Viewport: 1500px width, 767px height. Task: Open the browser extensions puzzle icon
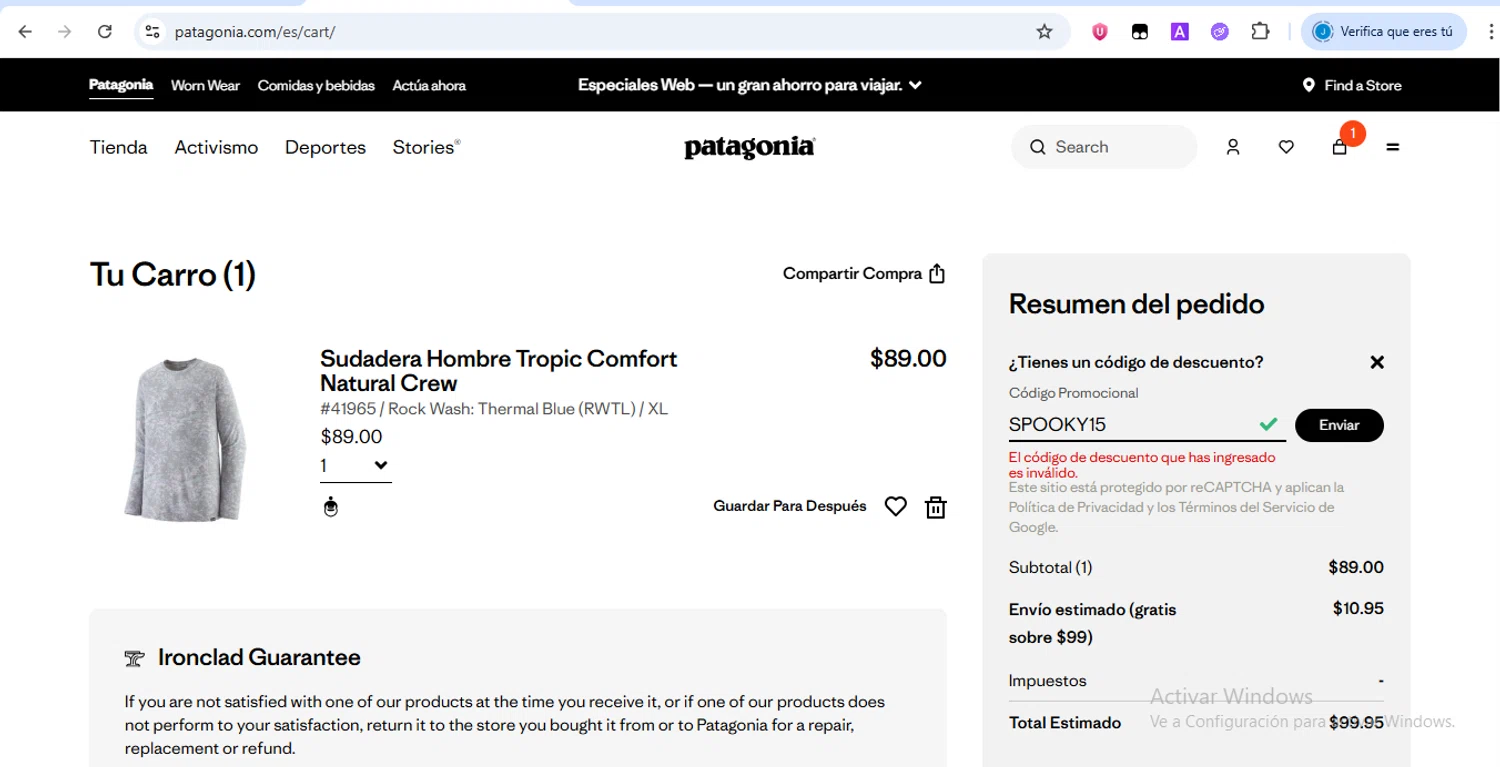tap(1260, 32)
